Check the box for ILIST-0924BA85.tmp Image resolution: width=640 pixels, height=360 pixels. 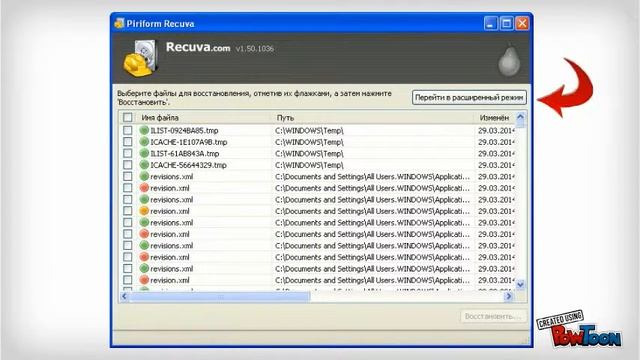click(x=128, y=130)
